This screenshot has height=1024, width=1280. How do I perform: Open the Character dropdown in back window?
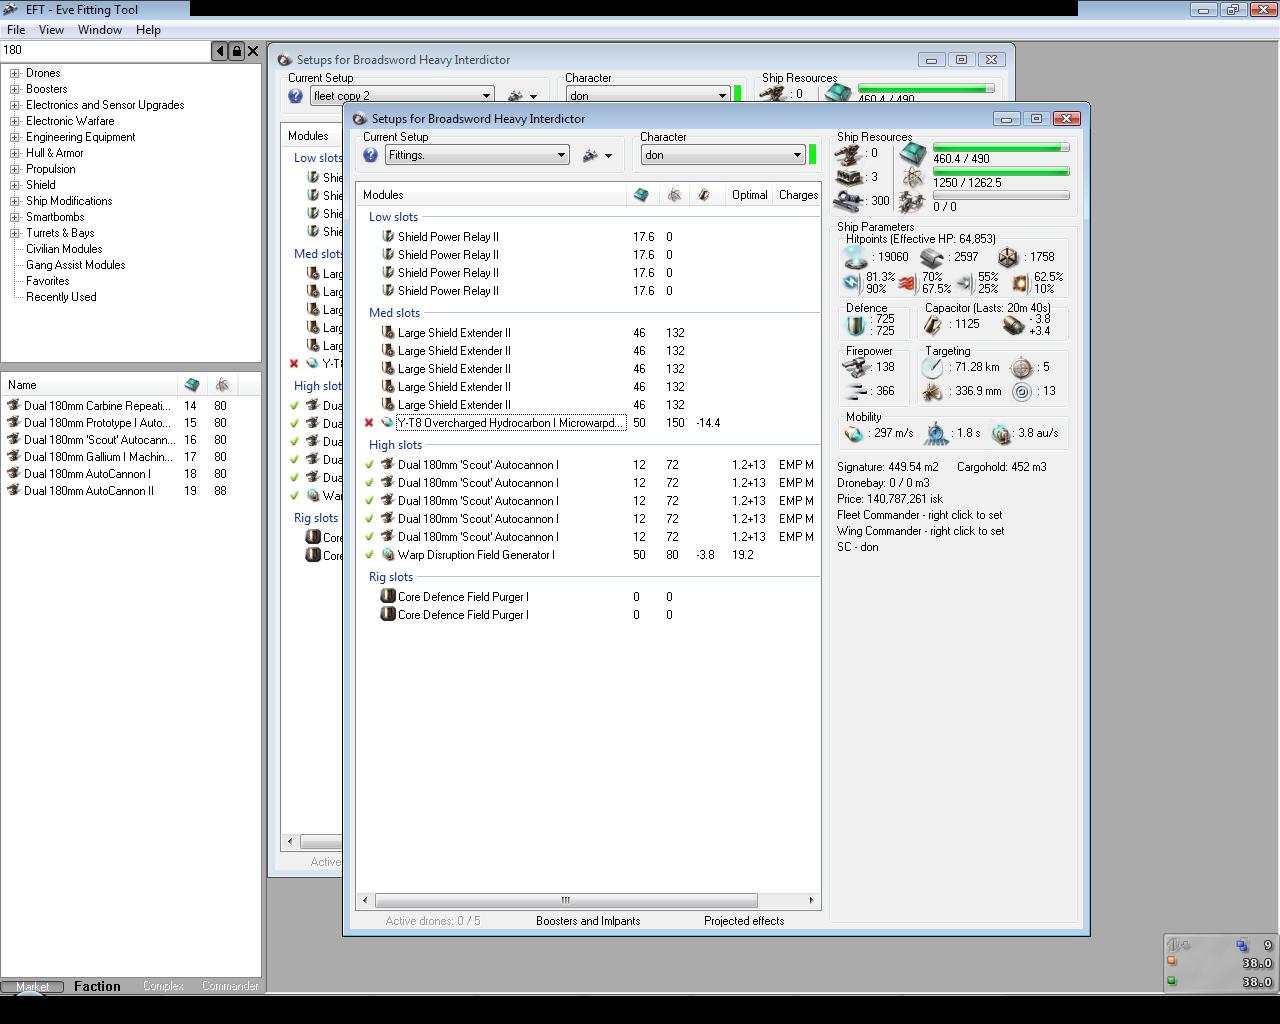tap(648, 96)
